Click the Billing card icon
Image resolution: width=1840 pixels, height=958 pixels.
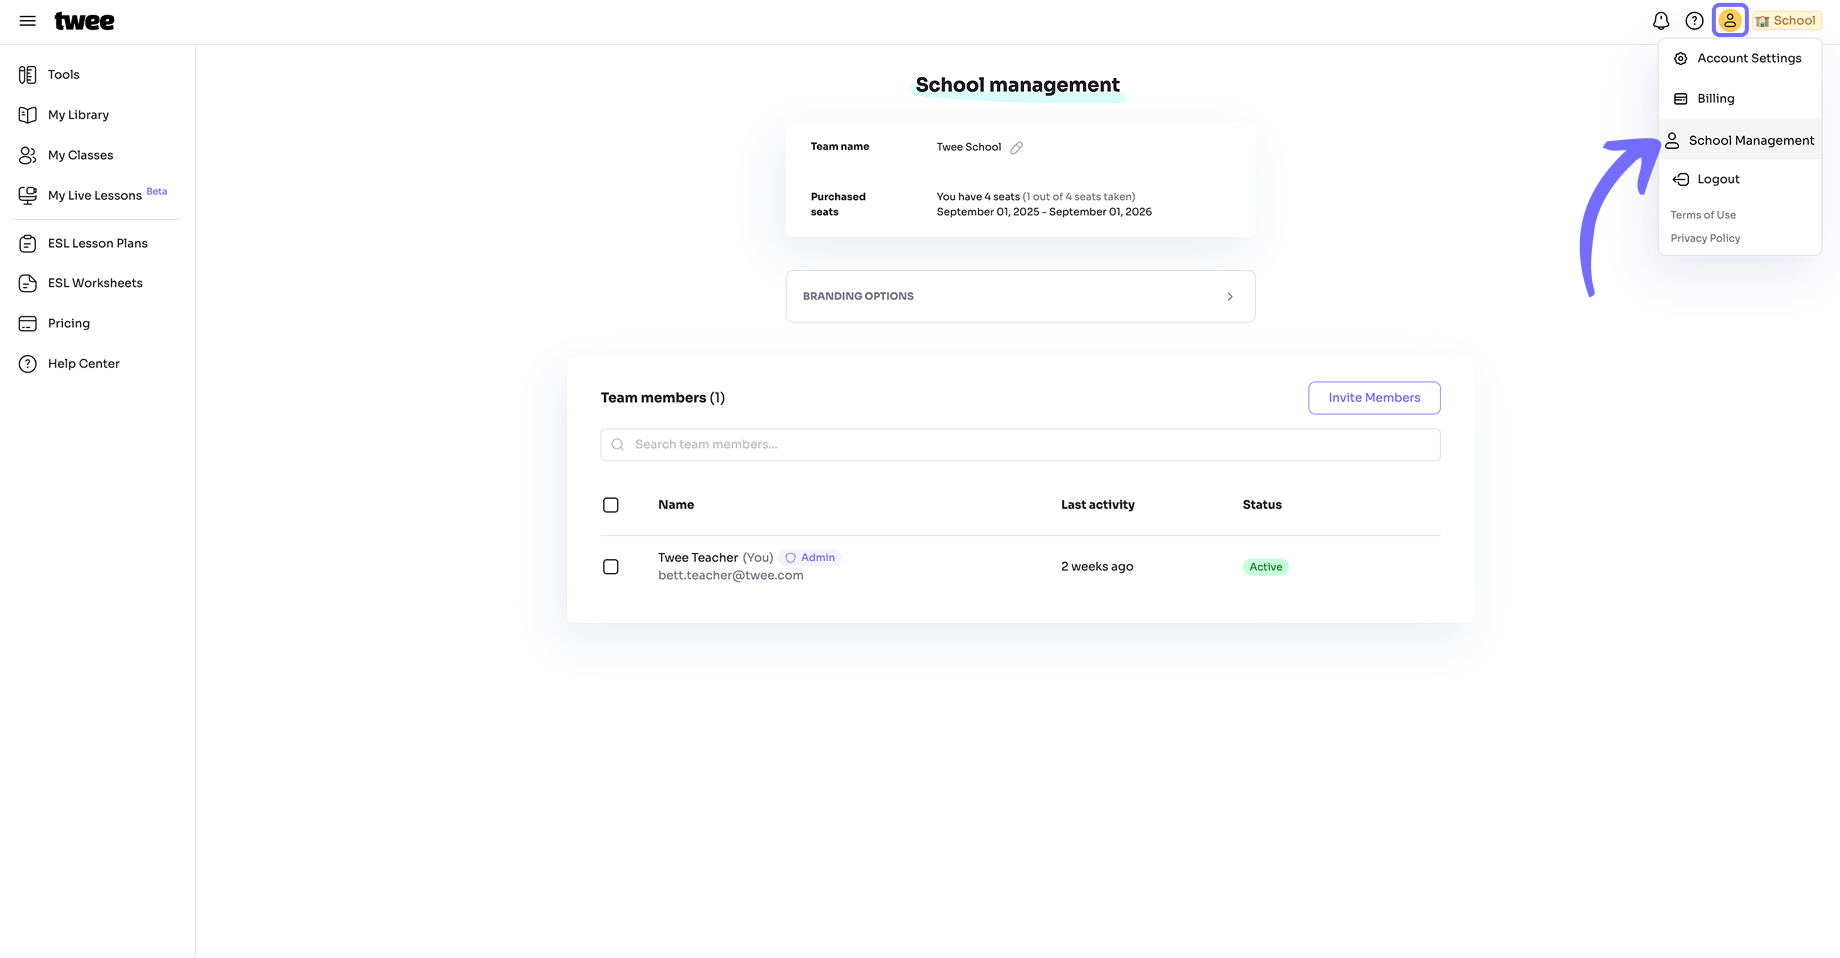1681,99
